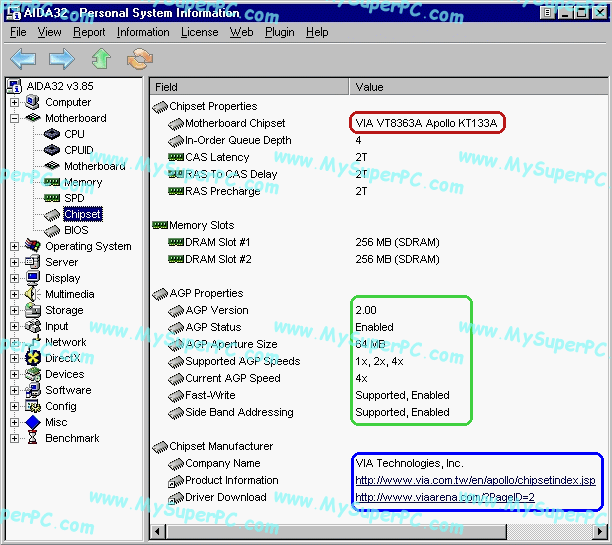
Task: Select the AGP Aperture Size row
Action: [x=379, y=344]
